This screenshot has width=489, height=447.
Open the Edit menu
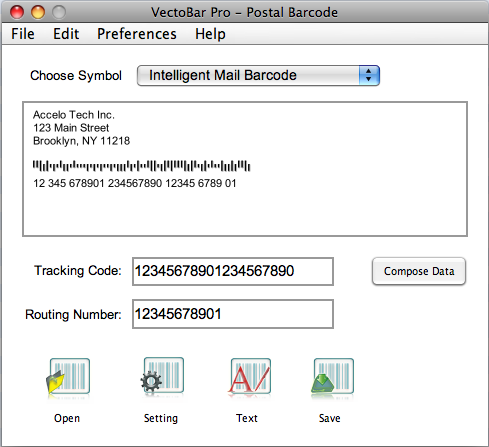coord(66,34)
